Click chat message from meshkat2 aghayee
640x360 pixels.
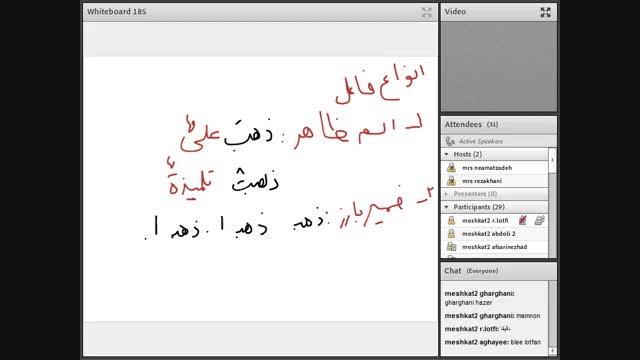[493, 342]
